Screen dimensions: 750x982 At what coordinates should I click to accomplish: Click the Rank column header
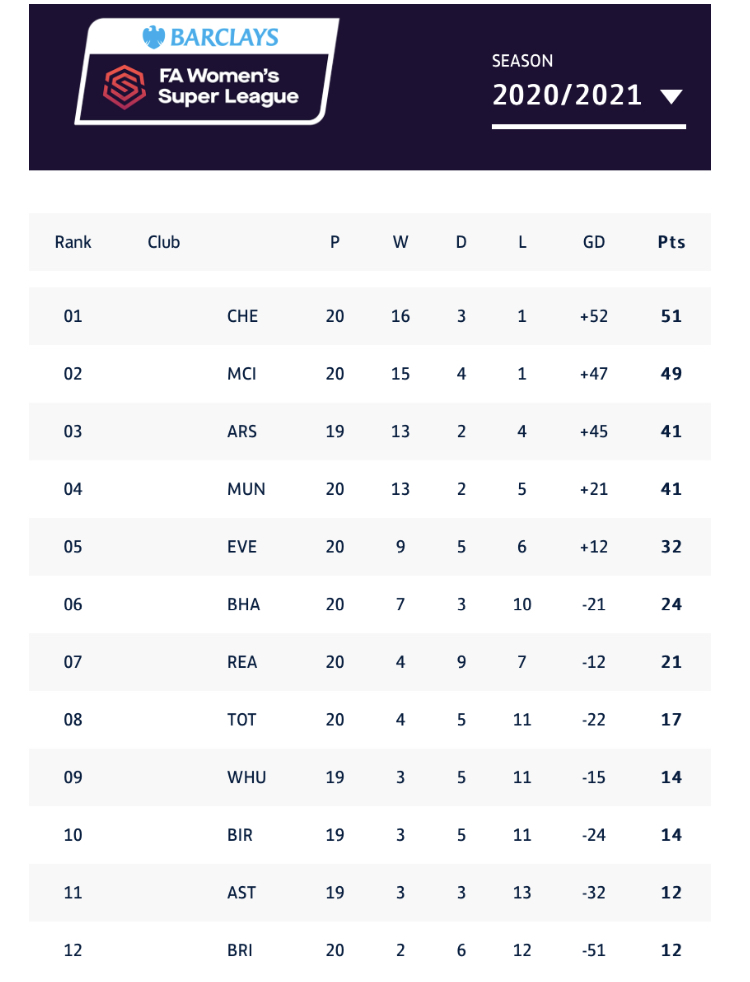pos(73,242)
